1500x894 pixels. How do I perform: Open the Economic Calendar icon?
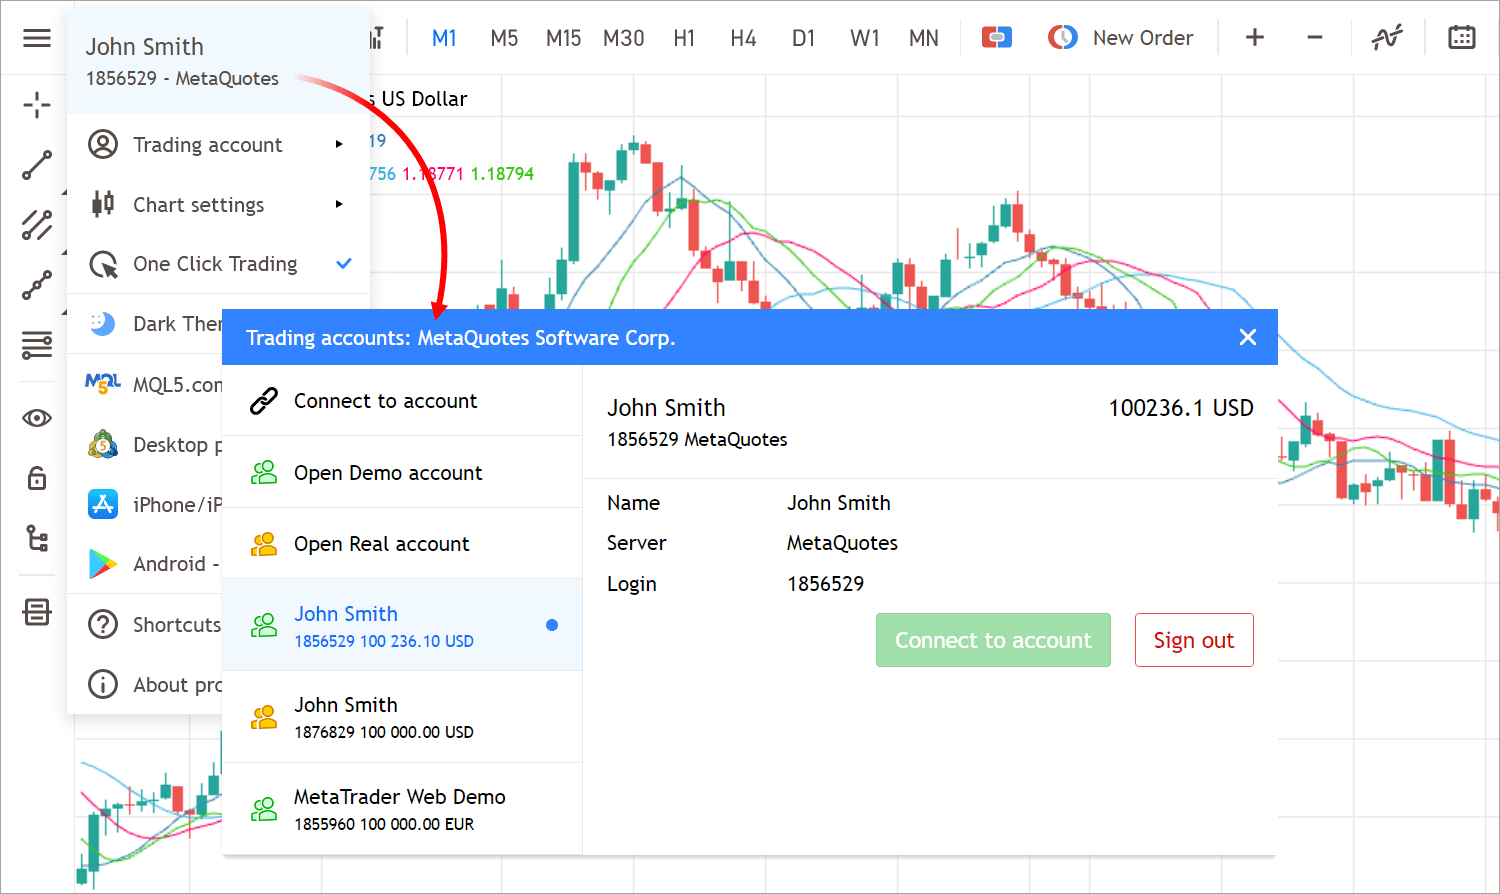click(1461, 37)
